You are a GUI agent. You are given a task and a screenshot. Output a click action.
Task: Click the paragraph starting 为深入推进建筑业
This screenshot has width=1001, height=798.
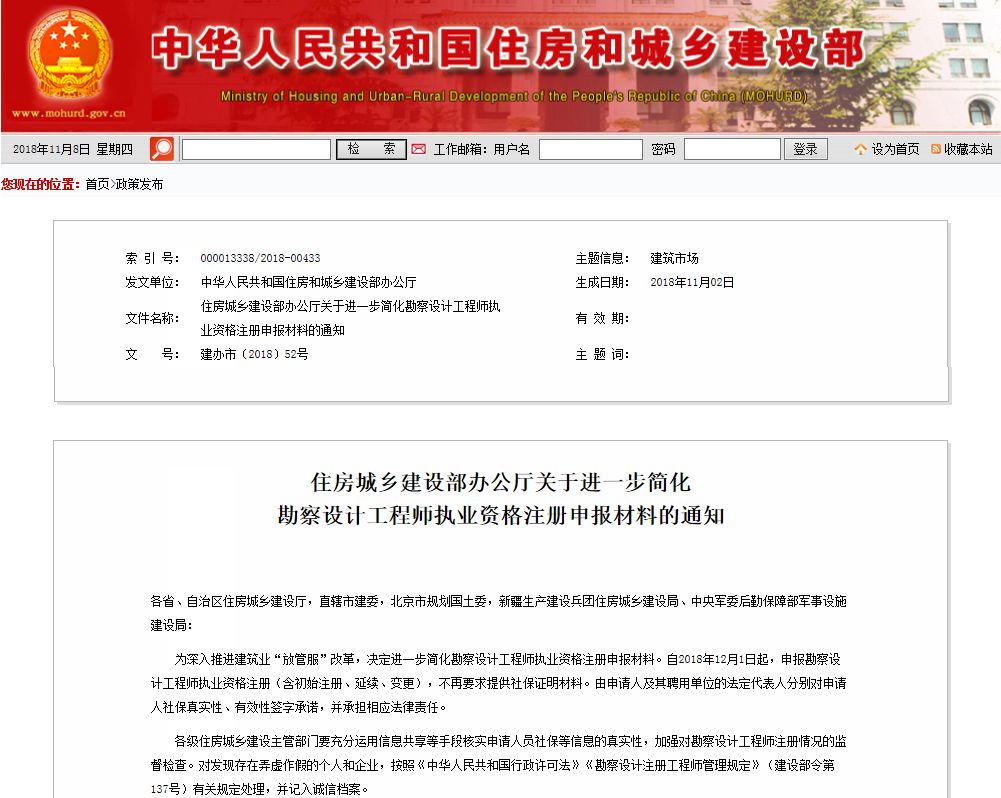(x=499, y=683)
